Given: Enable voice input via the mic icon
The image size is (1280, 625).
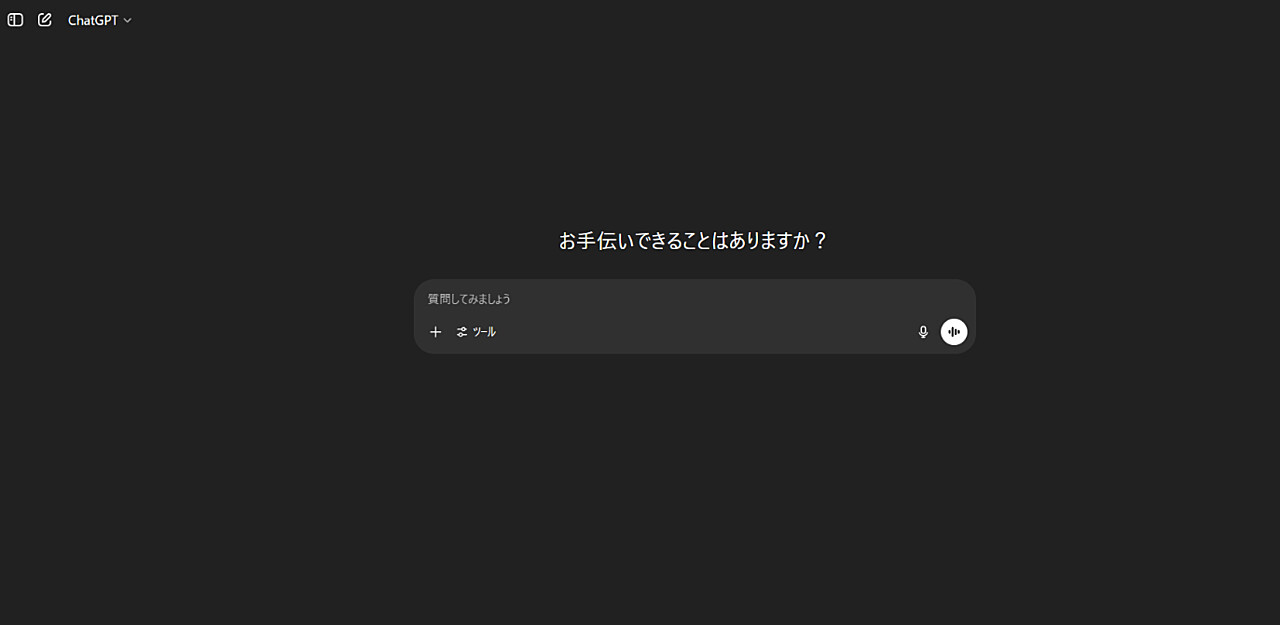Looking at the screenshot, I should (923, 332).
